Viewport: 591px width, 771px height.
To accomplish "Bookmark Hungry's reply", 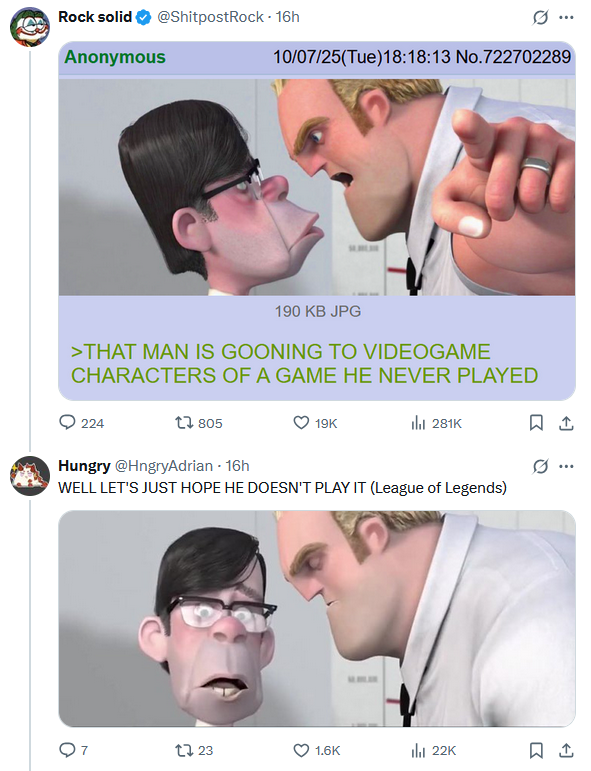I will 536,750.
